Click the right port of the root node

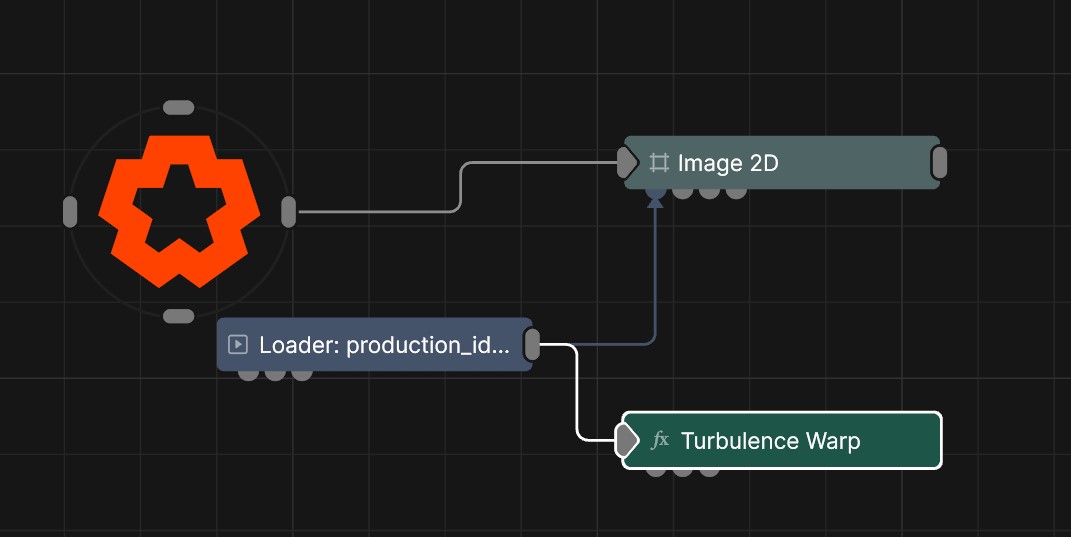288,212
